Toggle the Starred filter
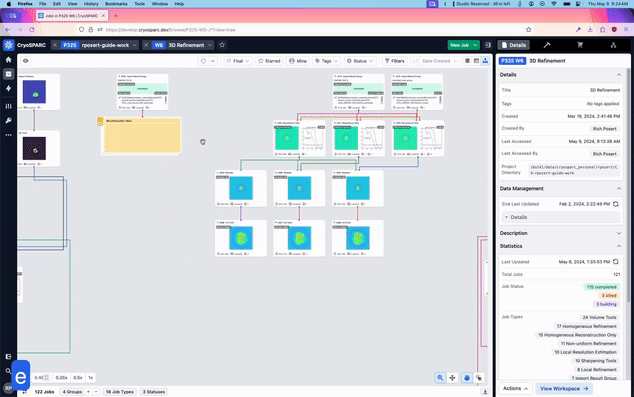The height and width of the screenshot is (397, 634). pyautogui.click(x=269, y=61)
